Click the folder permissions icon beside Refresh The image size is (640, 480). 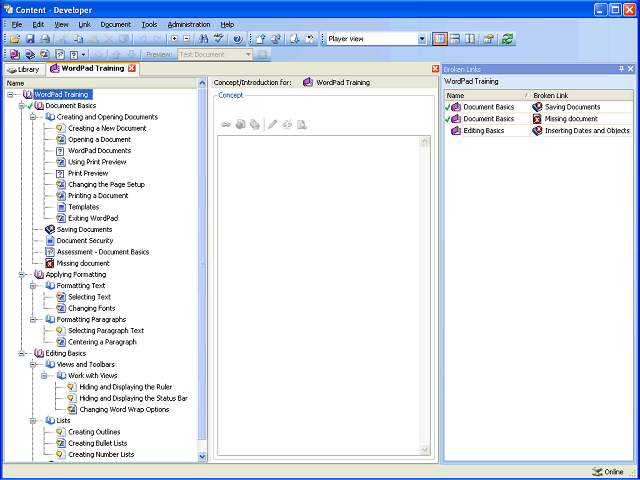pyautogui.click(x=489, y=39)
